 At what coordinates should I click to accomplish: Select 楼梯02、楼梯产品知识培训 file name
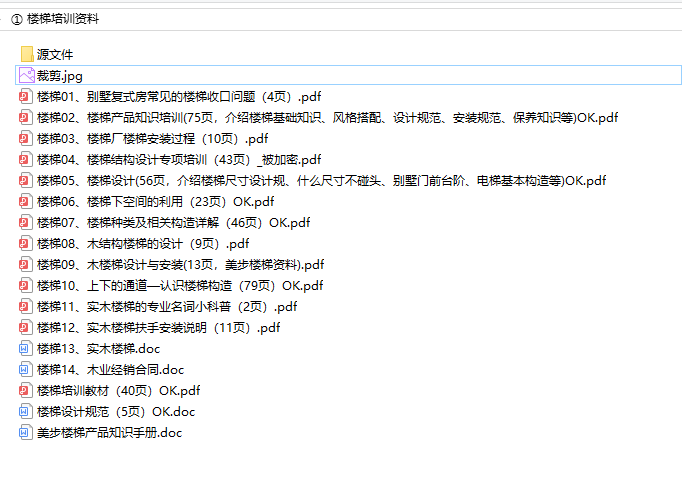(x=328, y=117)
